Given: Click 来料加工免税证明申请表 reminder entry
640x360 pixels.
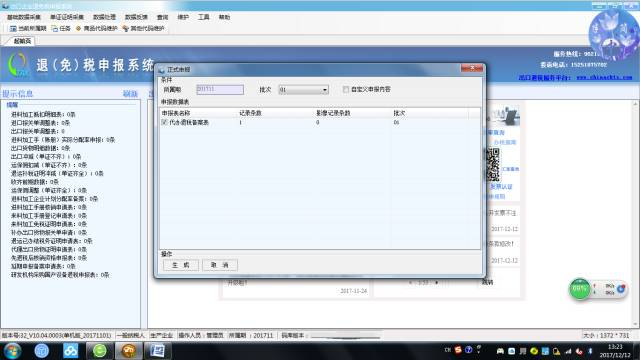Looking at the screenshot, I should (x=49, y=224).
